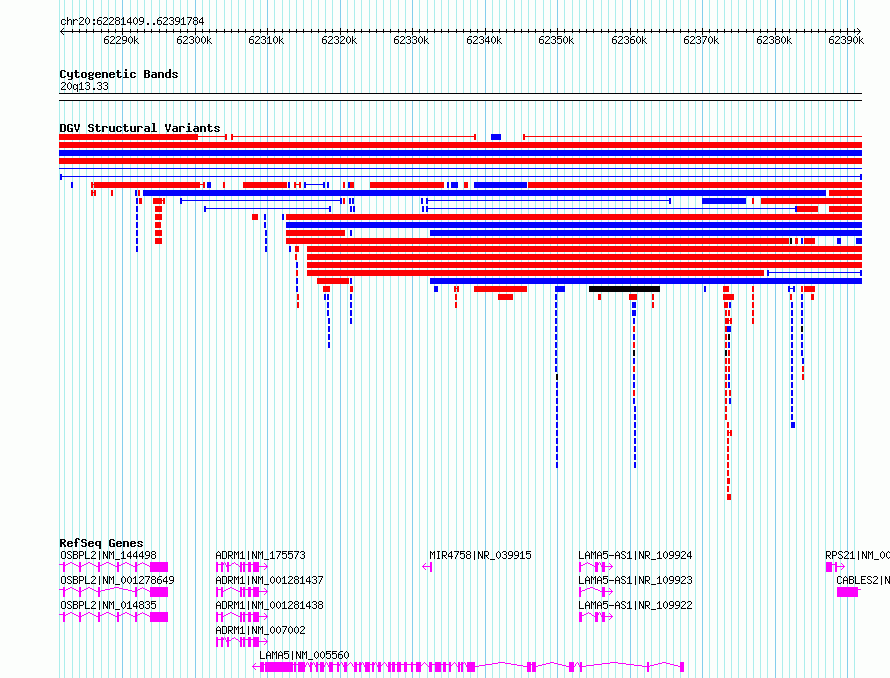Click the RPS21 gene label

pos(857,555)
